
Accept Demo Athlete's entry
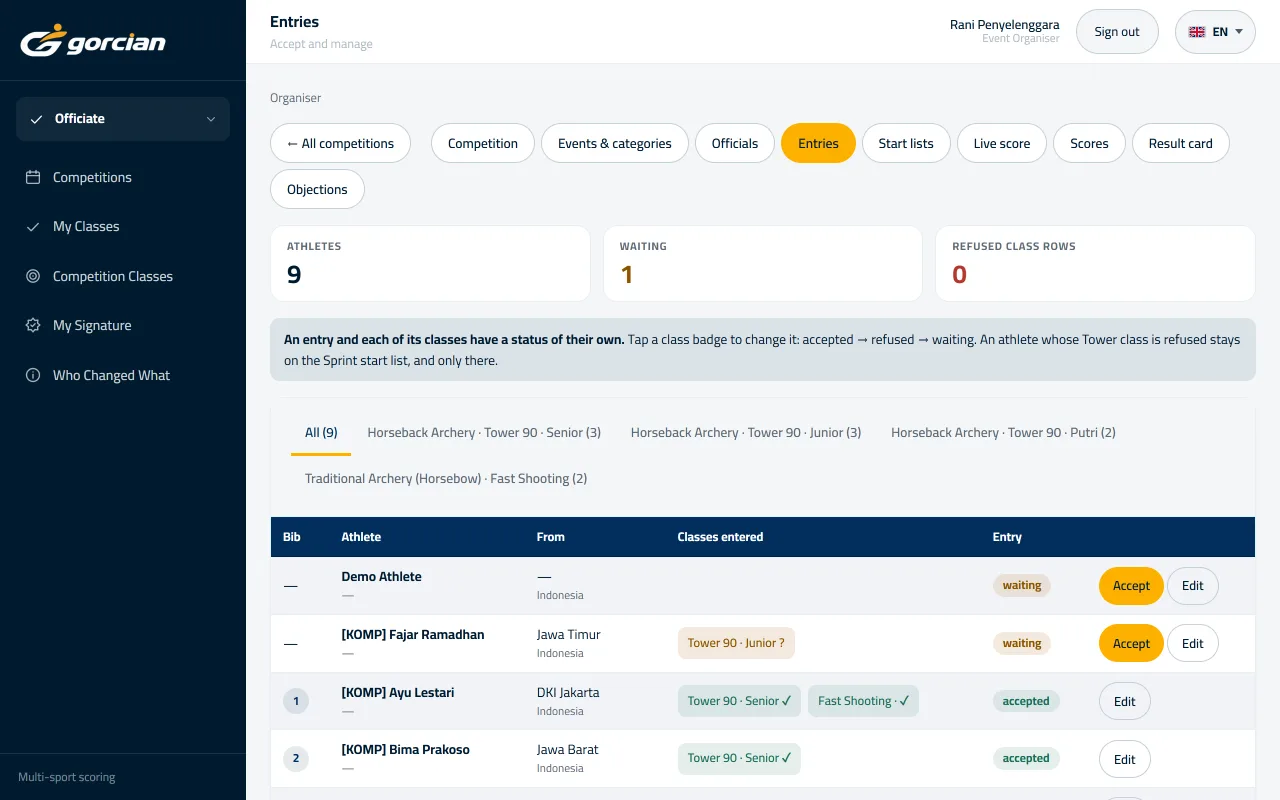(x=1131, y=586)
